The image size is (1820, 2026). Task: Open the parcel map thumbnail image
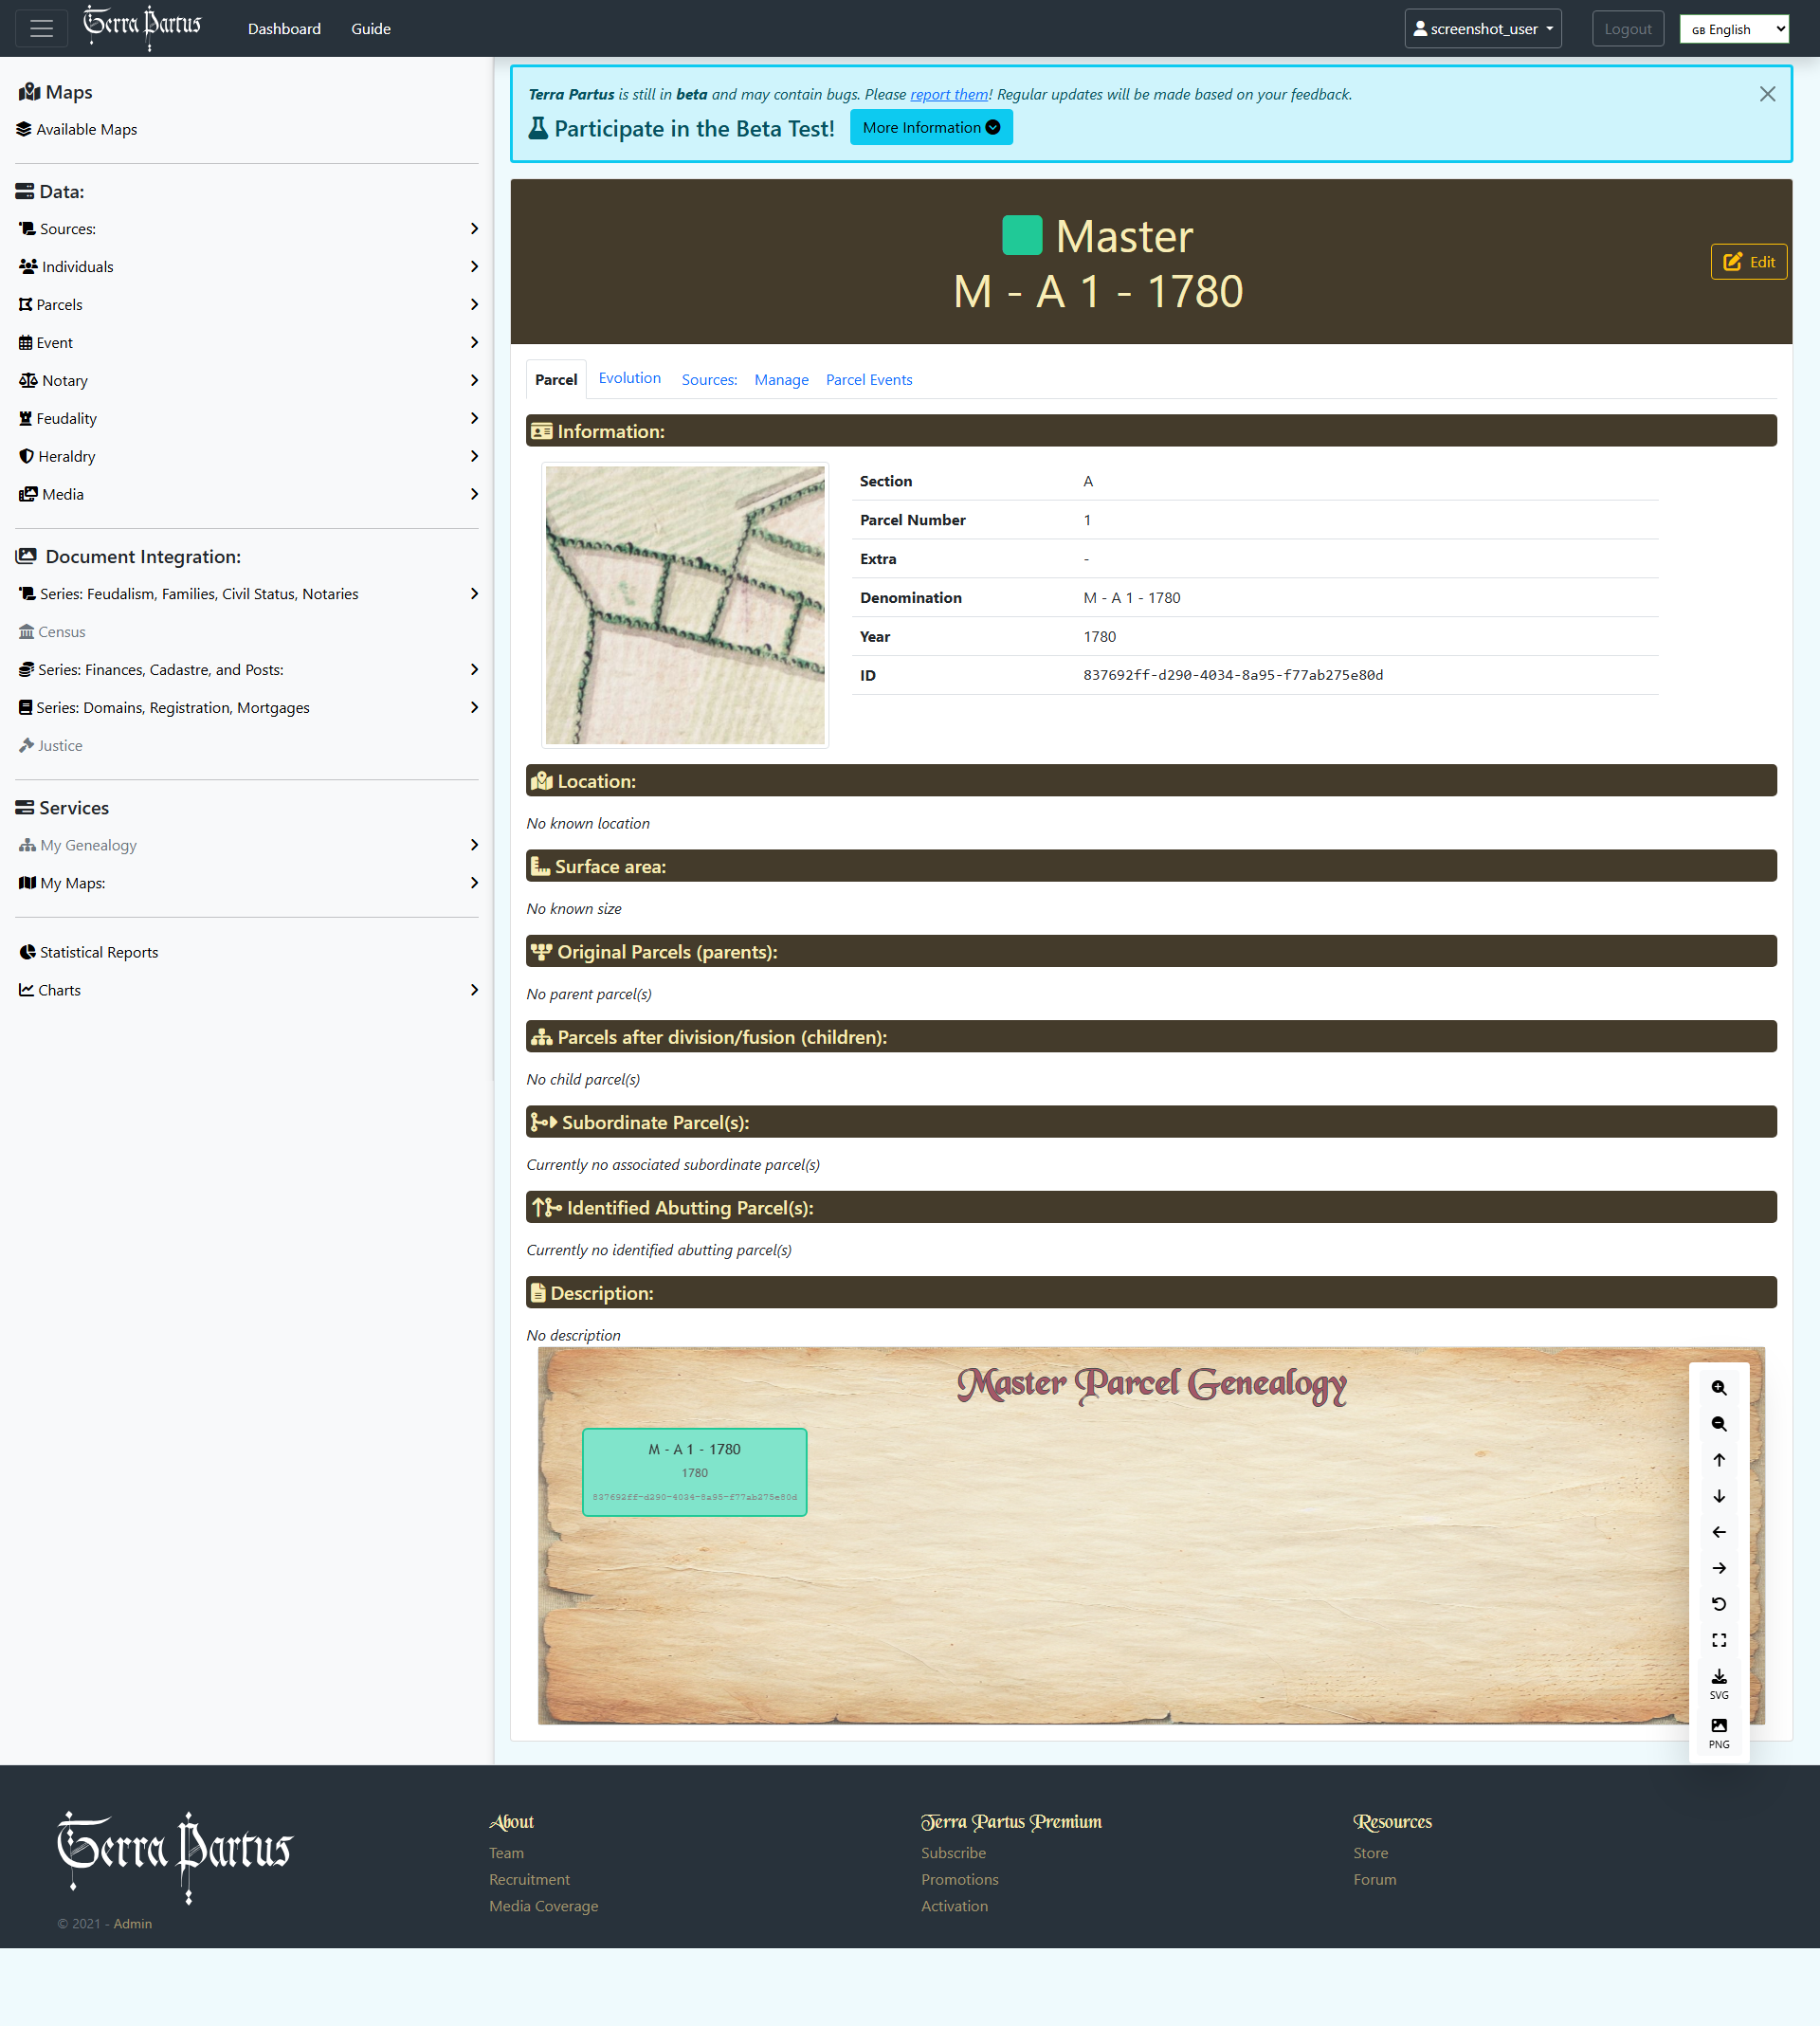tap(685, 605)
